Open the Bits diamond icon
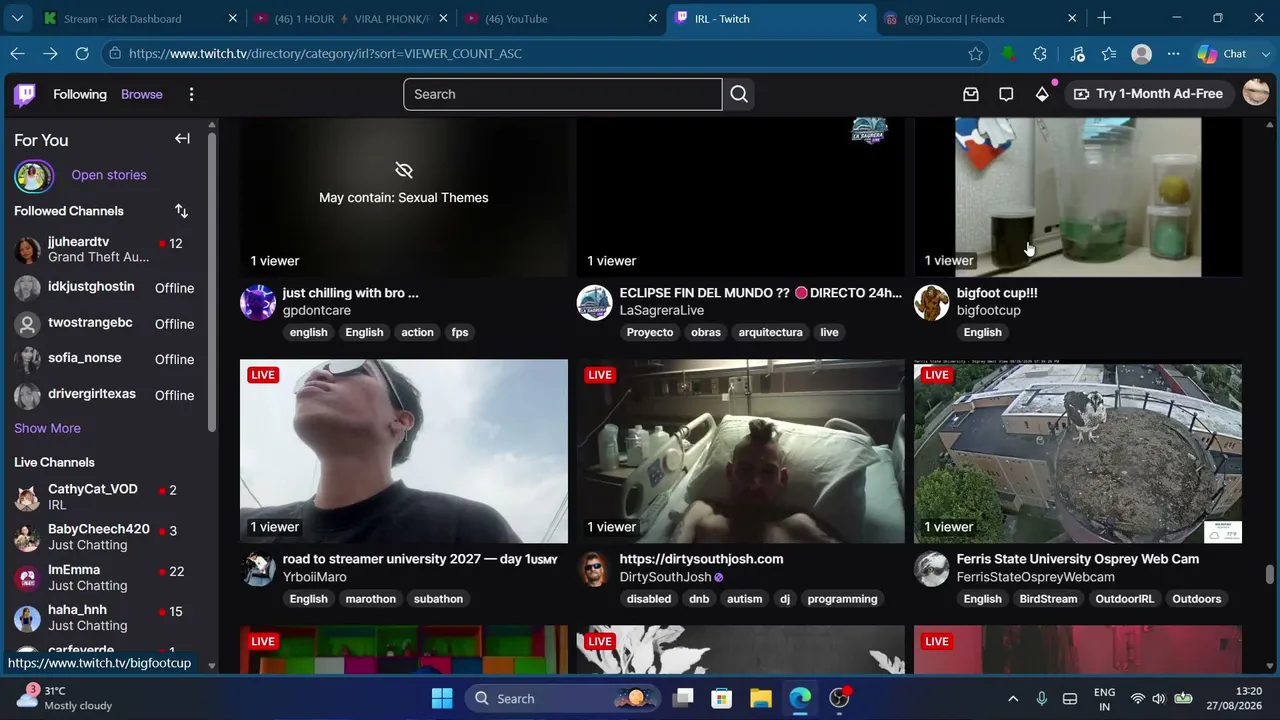 click(1042, 94)
